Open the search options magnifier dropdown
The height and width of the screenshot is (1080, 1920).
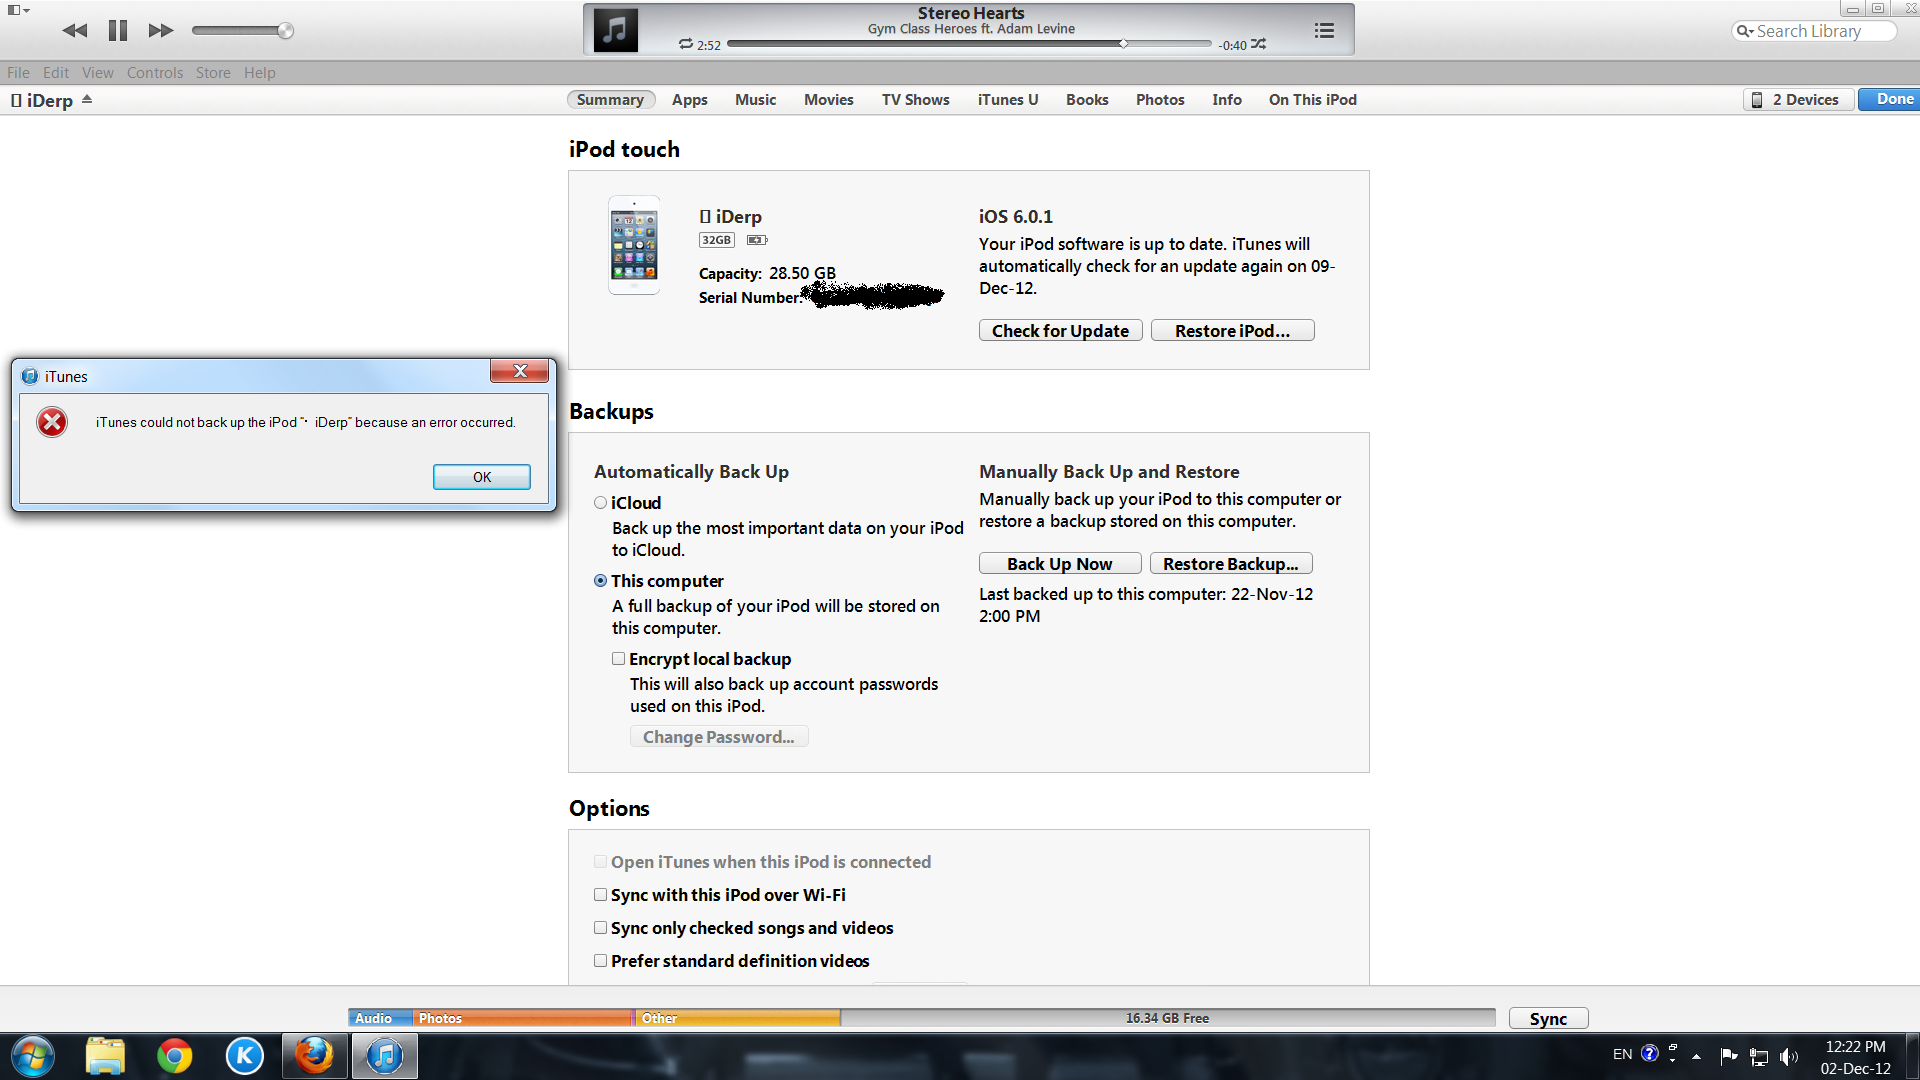[x=1745, y=31]
